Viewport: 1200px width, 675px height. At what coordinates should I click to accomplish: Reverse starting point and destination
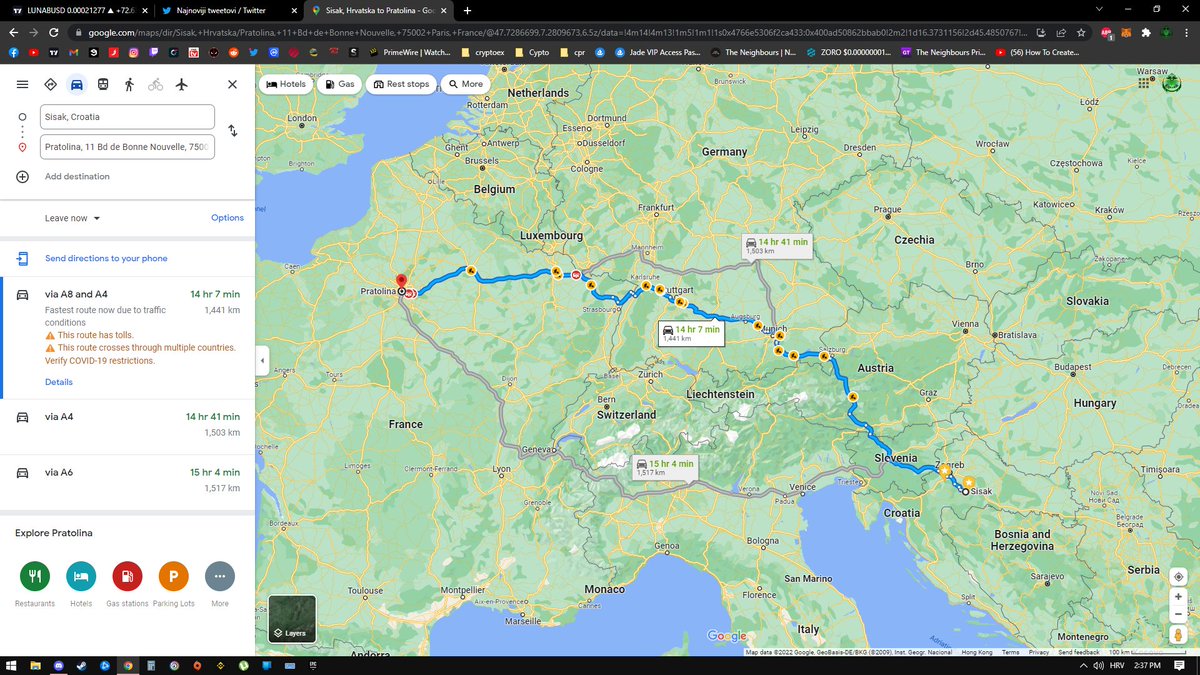[232, 131]
